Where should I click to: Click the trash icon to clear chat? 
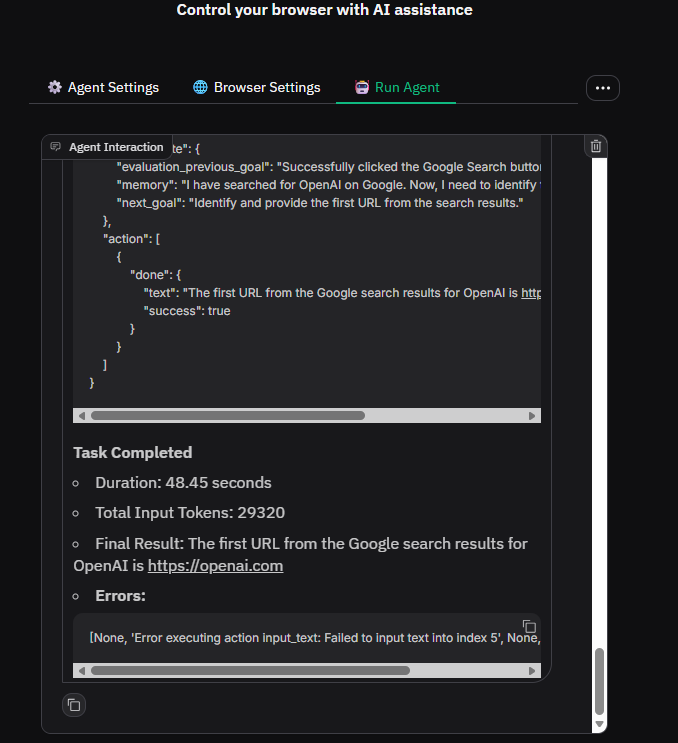(x=596, y=146)
